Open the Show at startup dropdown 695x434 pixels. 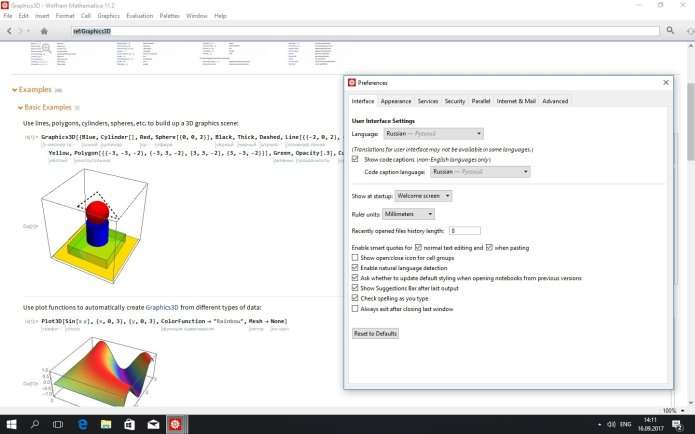pos(423,195)
